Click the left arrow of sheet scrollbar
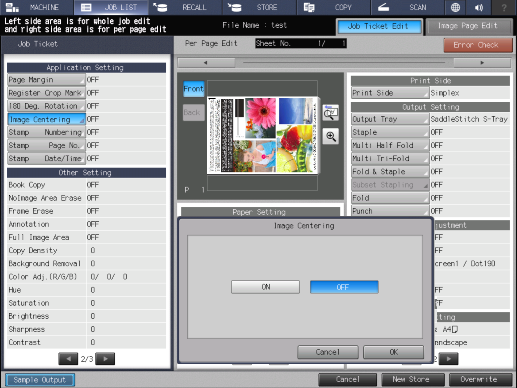 click(x=206, y=63)
